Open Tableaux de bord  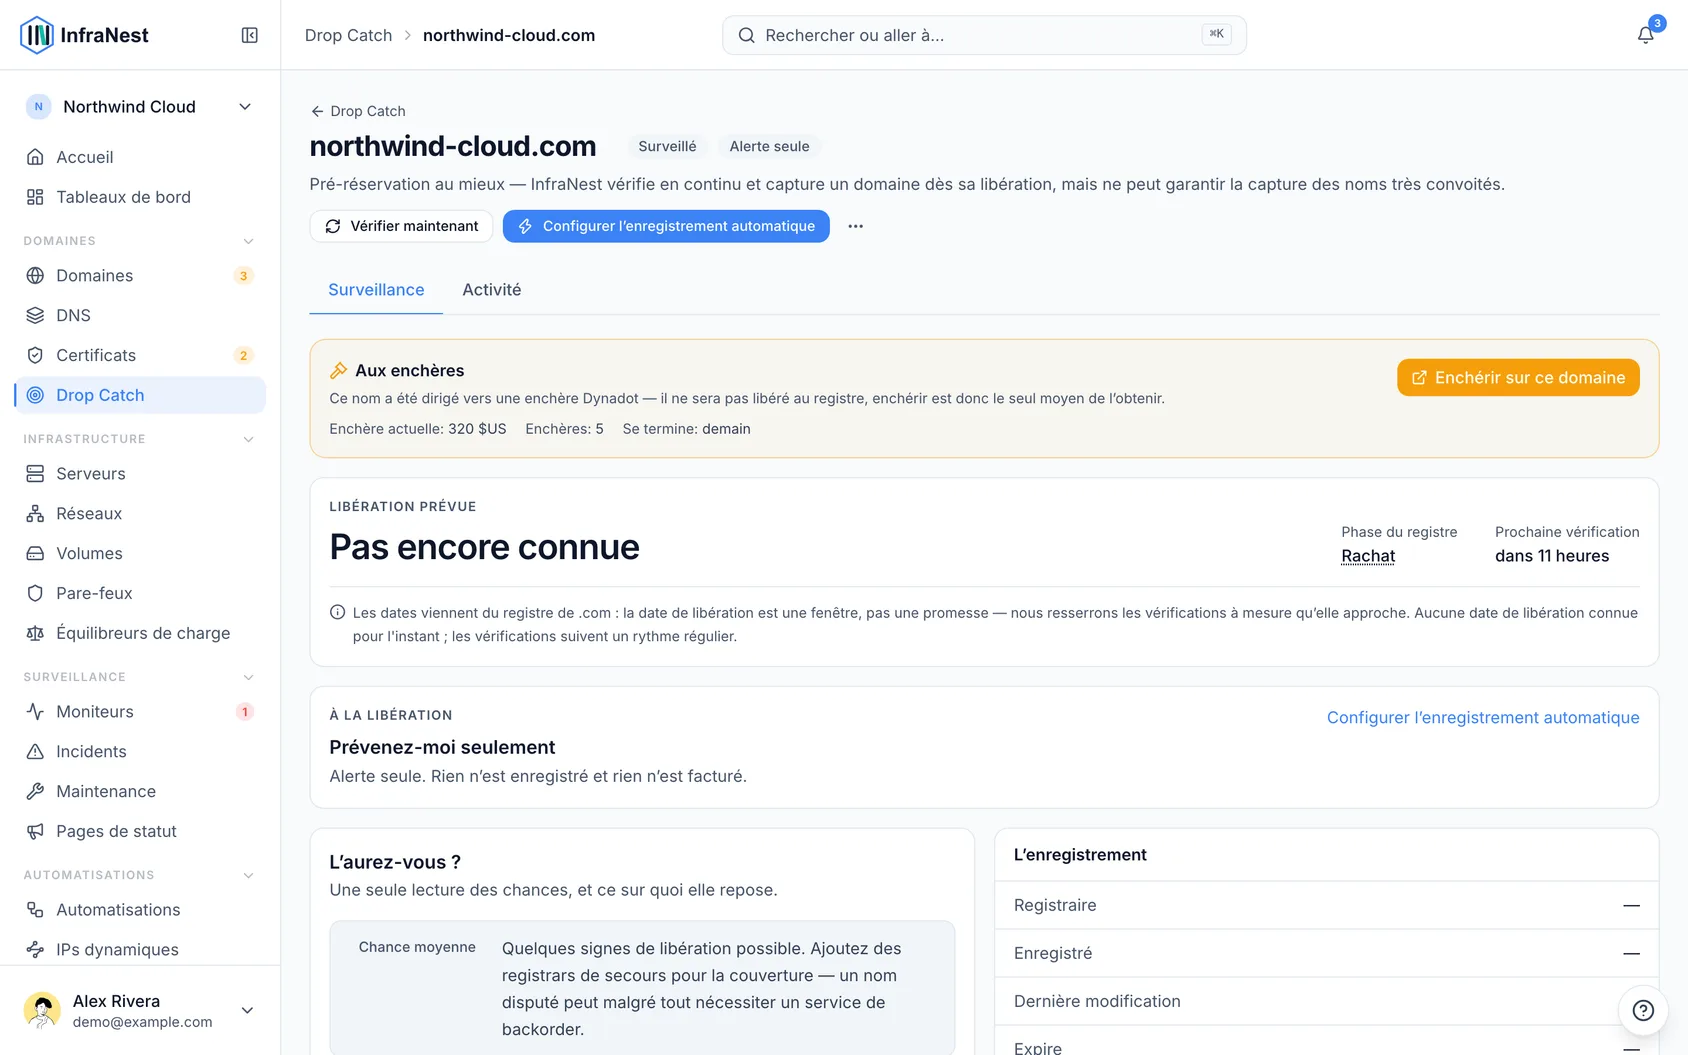coord(140,197)
